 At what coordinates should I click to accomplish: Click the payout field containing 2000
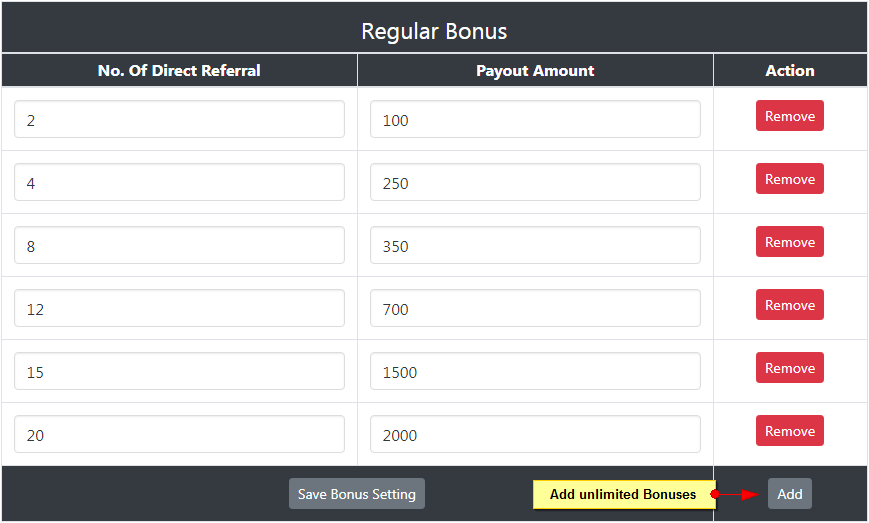coord(535,435)
